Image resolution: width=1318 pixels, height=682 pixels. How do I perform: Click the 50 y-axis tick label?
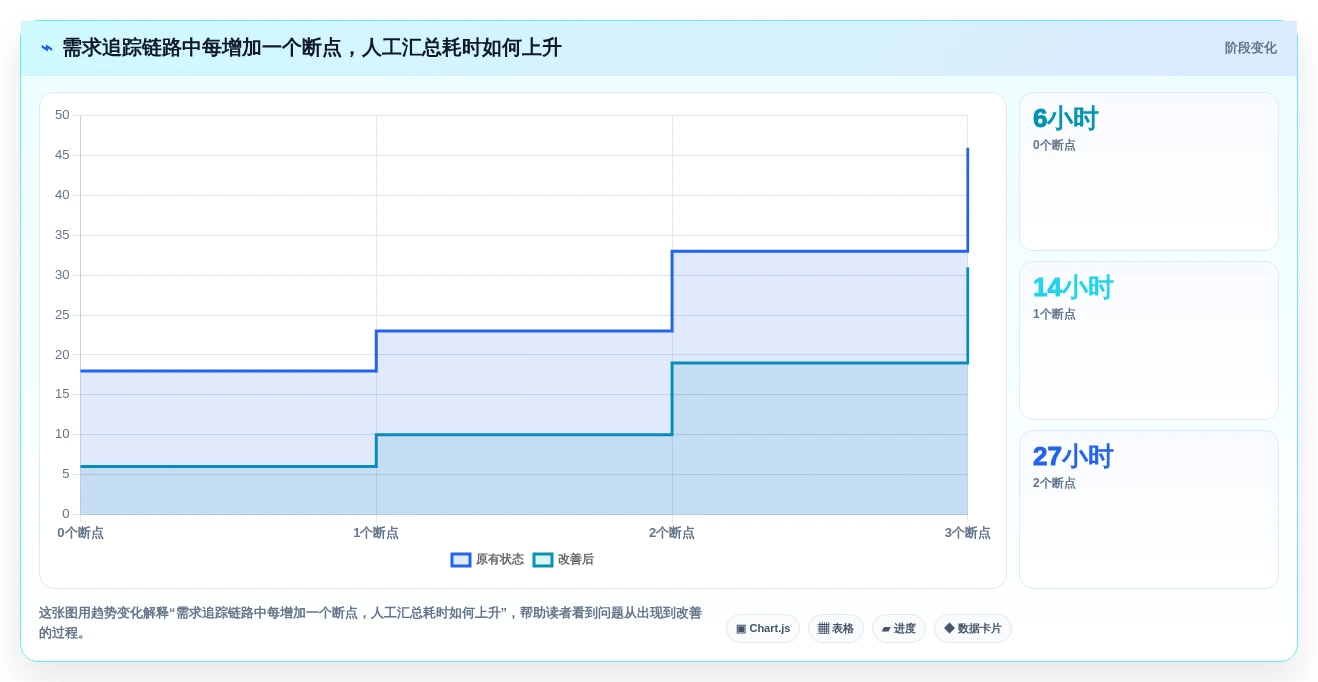(62, 115)
